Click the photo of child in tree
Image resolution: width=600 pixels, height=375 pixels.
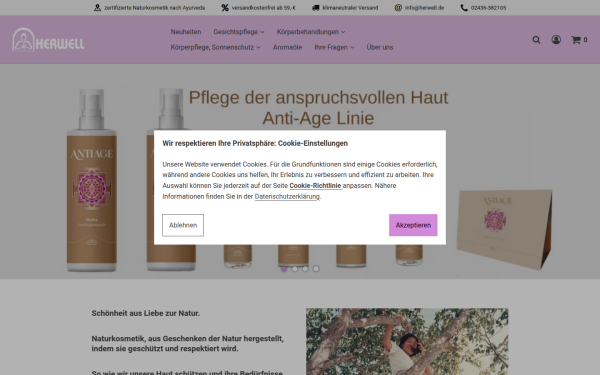pos(407,341)
